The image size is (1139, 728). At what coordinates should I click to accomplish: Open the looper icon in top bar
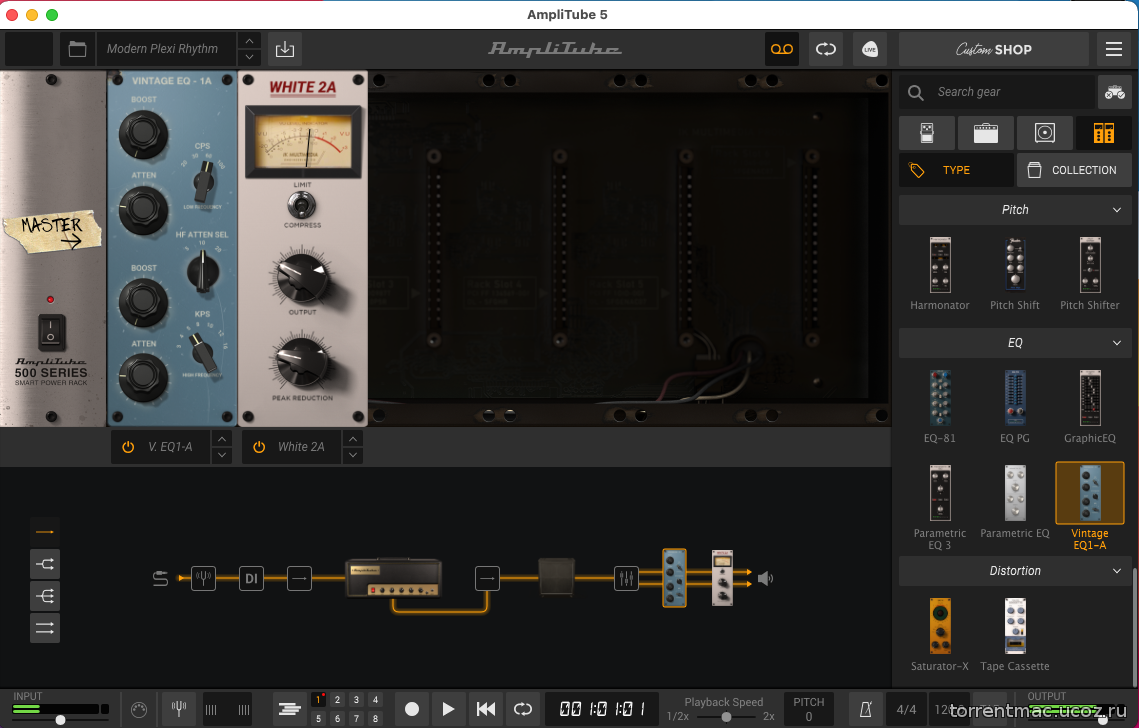[x=826, y=49]
